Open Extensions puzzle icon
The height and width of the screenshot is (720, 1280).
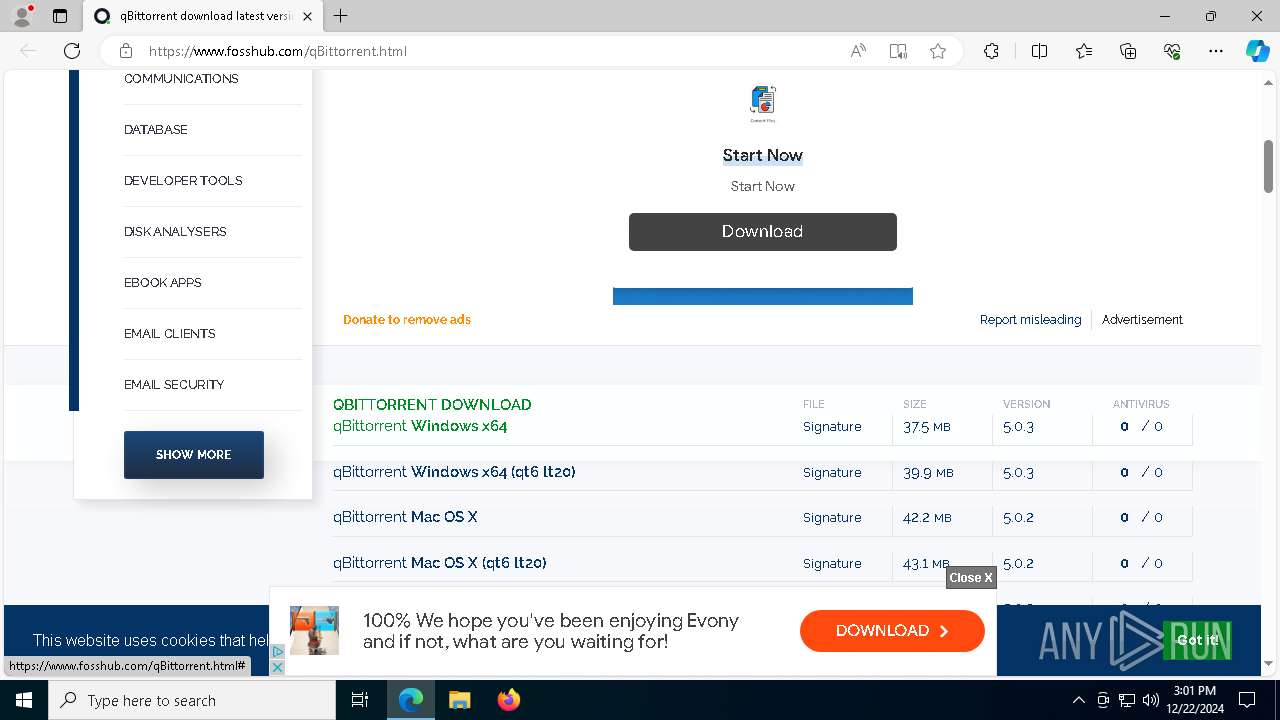click(991, 51)
